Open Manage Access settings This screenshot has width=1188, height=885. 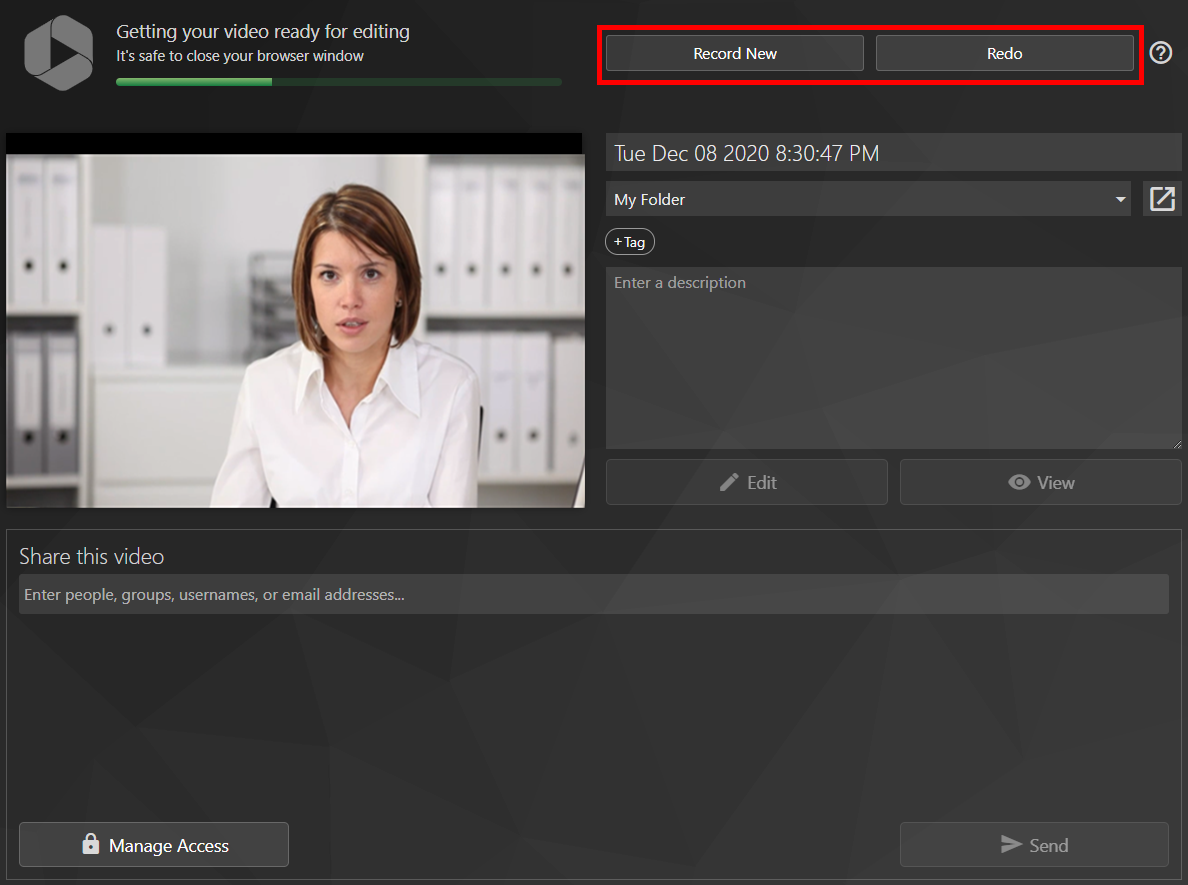pyautogui.click(x=154, y=845)
